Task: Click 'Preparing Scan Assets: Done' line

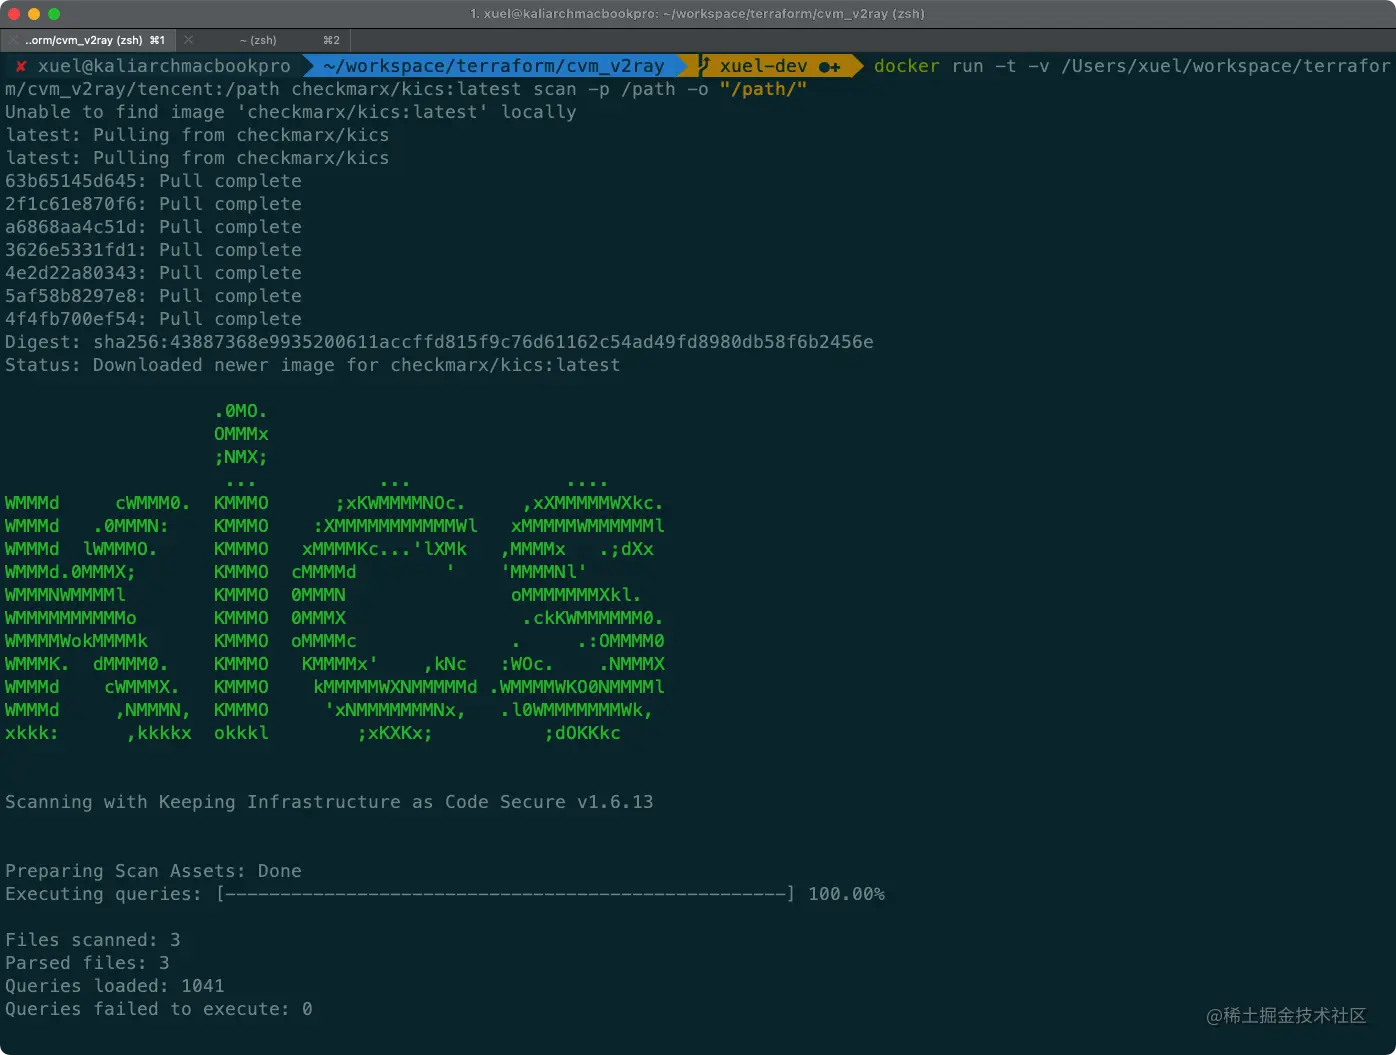Action: click(x=153, y=871)
